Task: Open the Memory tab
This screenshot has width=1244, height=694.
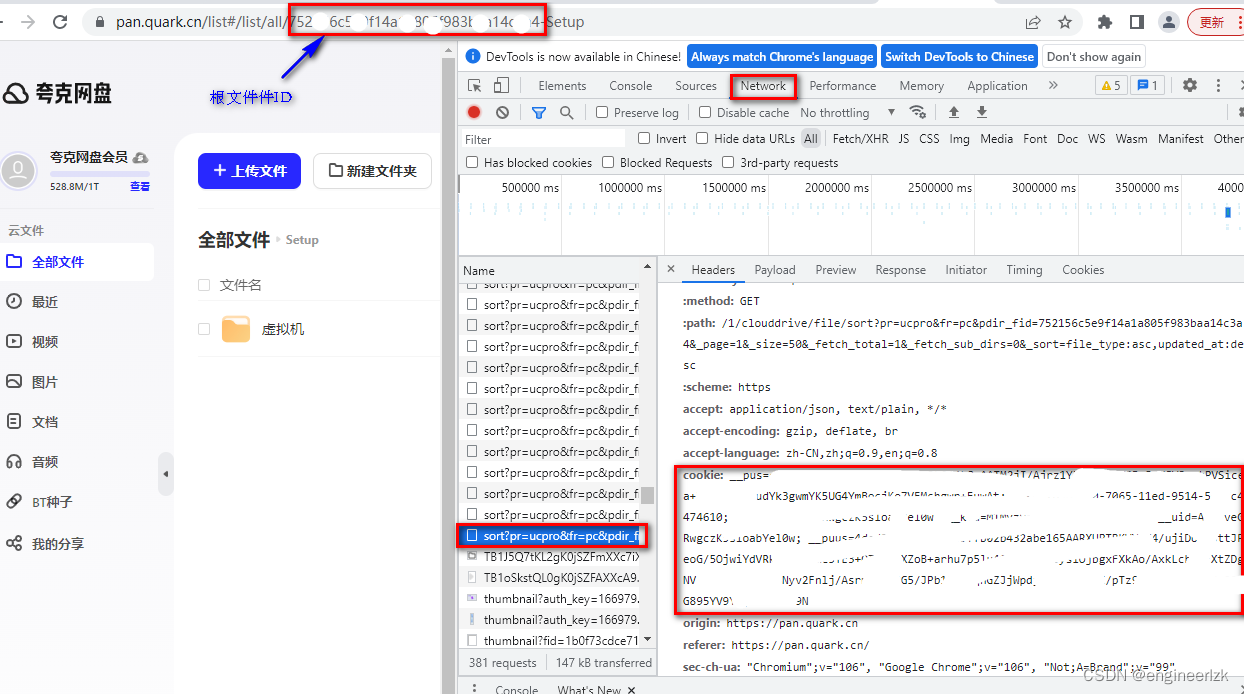Action: (x=921, y=86)
